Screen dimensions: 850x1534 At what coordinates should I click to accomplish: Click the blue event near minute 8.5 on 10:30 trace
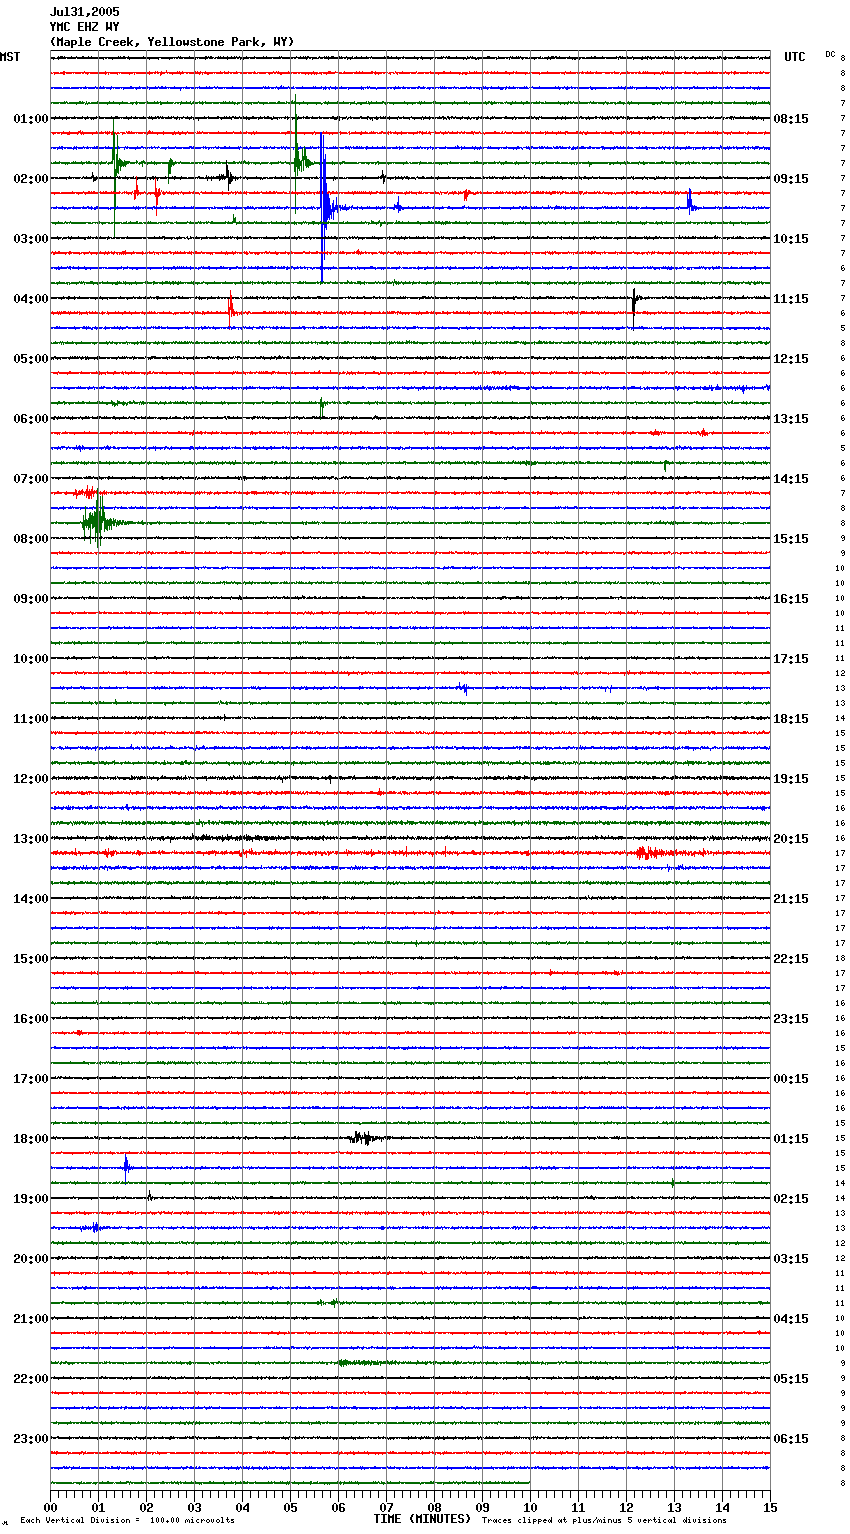pyautogui.click(x=462, y=688)
